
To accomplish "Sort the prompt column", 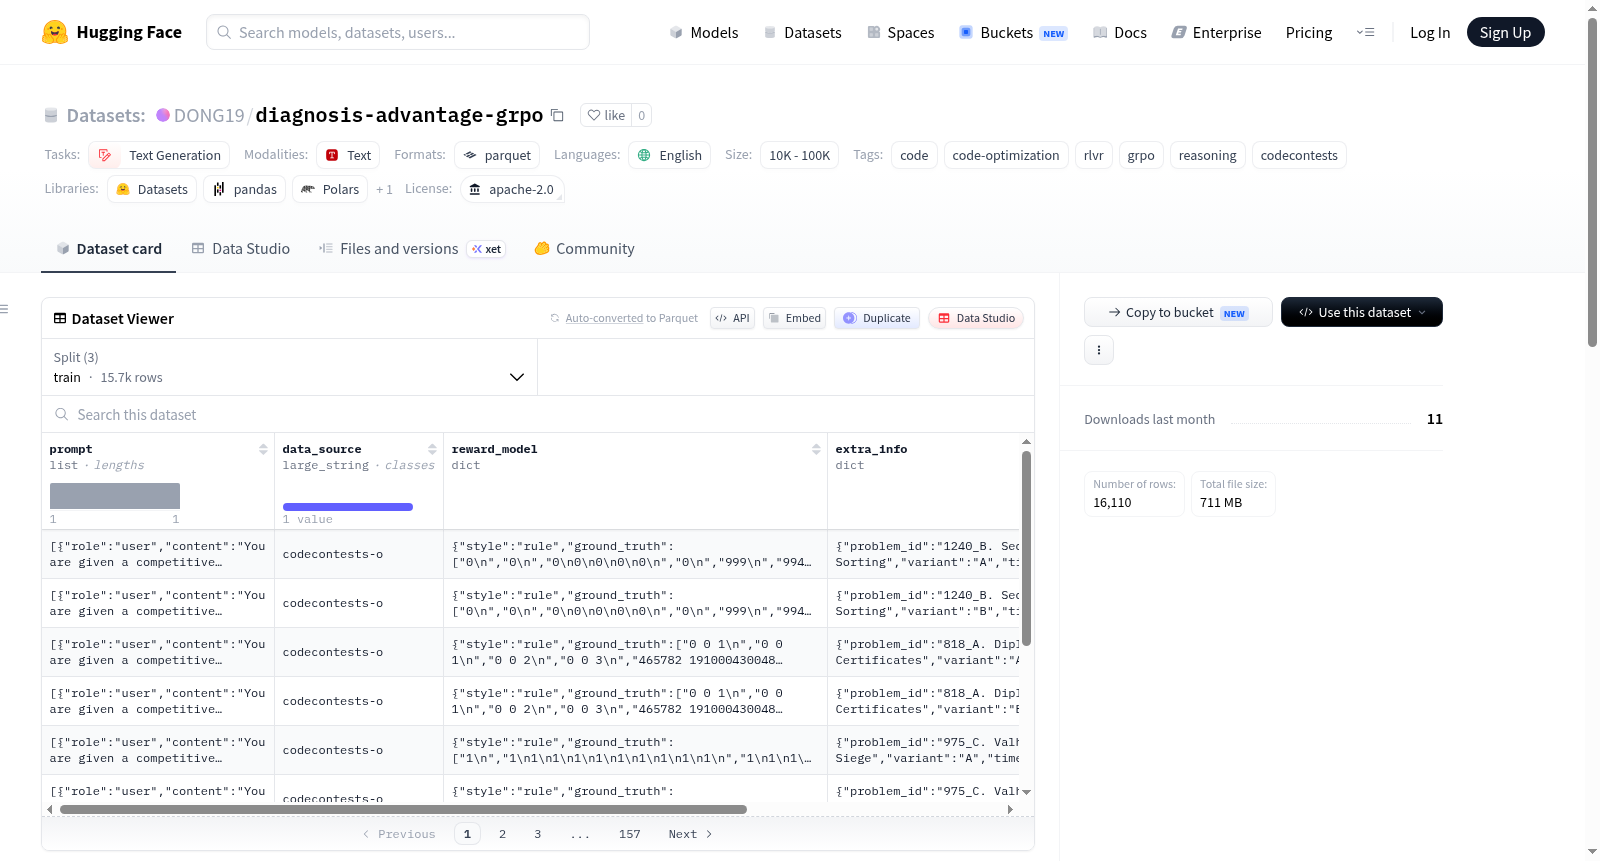I will pos(263,449).
